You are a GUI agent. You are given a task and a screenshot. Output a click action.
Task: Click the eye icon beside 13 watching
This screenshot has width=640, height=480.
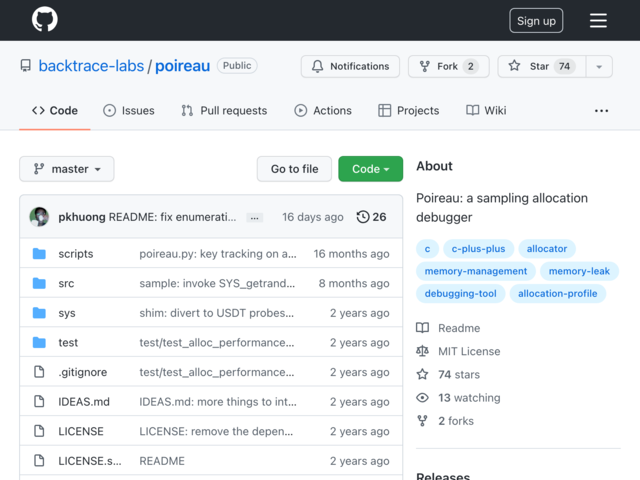422,398
